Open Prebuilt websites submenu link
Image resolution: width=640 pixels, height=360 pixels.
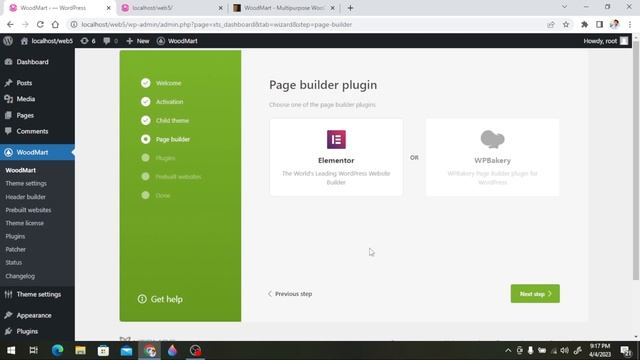[x=28, y=210]
